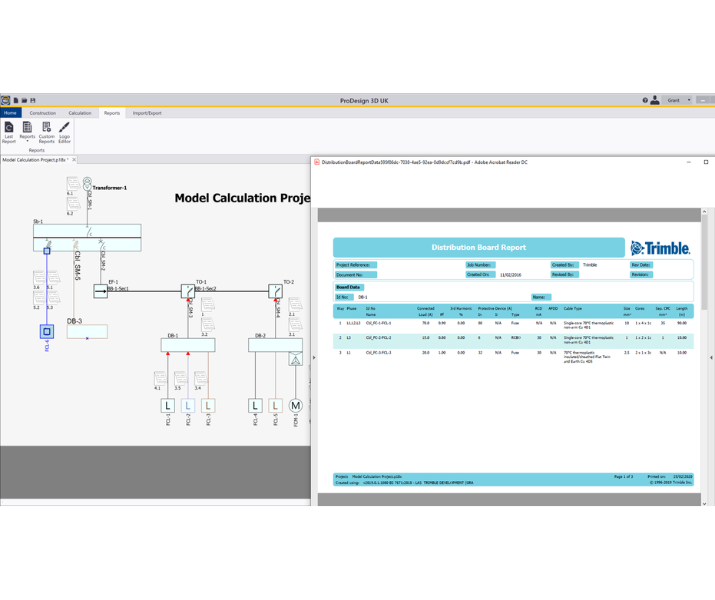This screenshot has width=715, height=600.
Task: Click the left-edge pane expander arrow in Acrobat
Action: tap(314, 357)
